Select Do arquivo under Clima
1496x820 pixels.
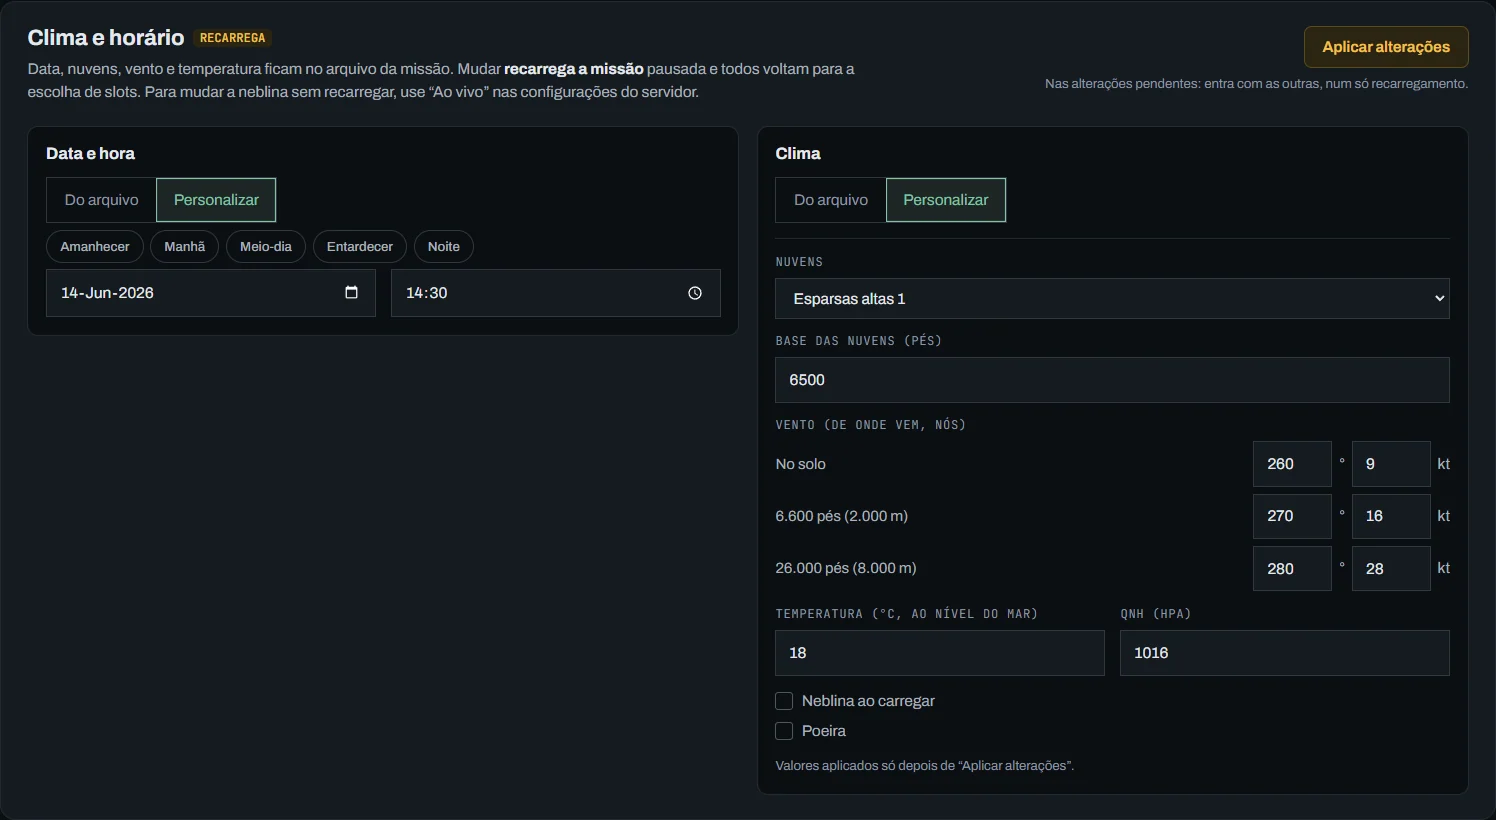click(831, 200)
